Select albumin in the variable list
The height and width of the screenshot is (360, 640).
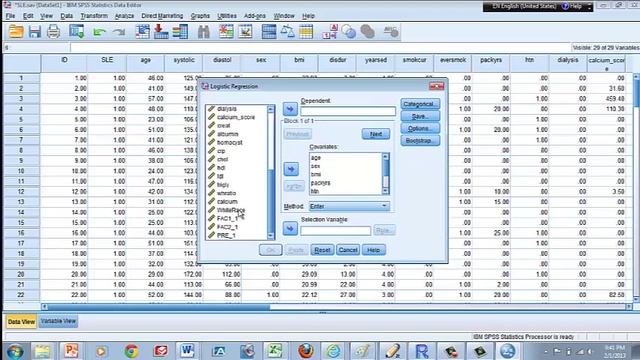pyautogui.click(x=227, y=134)
